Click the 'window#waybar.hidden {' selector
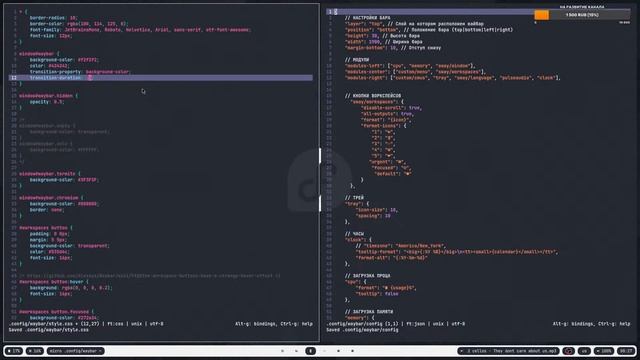The width and height of the screenshot is (640, 360). (48, 96)
